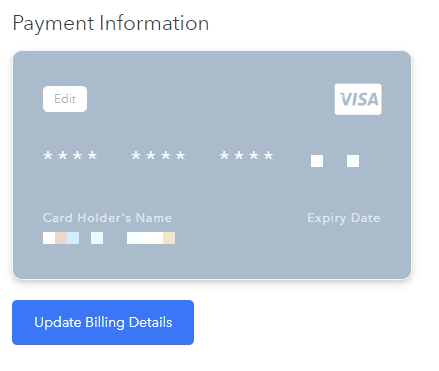
Task: Select the first masked card number group
Action: (70, 155)
